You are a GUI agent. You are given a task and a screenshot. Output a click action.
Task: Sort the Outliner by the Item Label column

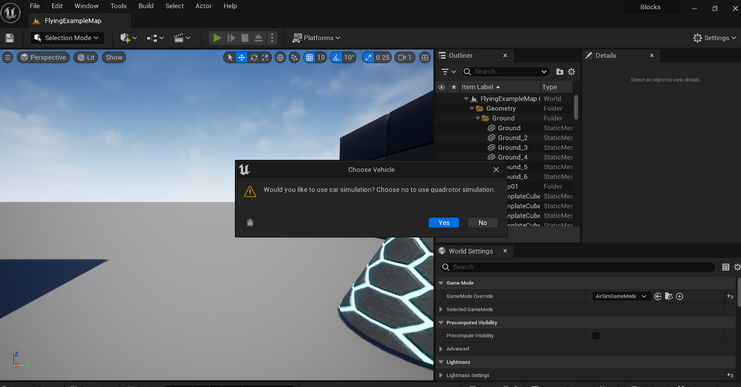pyautogui.click(x=500, y=87)
